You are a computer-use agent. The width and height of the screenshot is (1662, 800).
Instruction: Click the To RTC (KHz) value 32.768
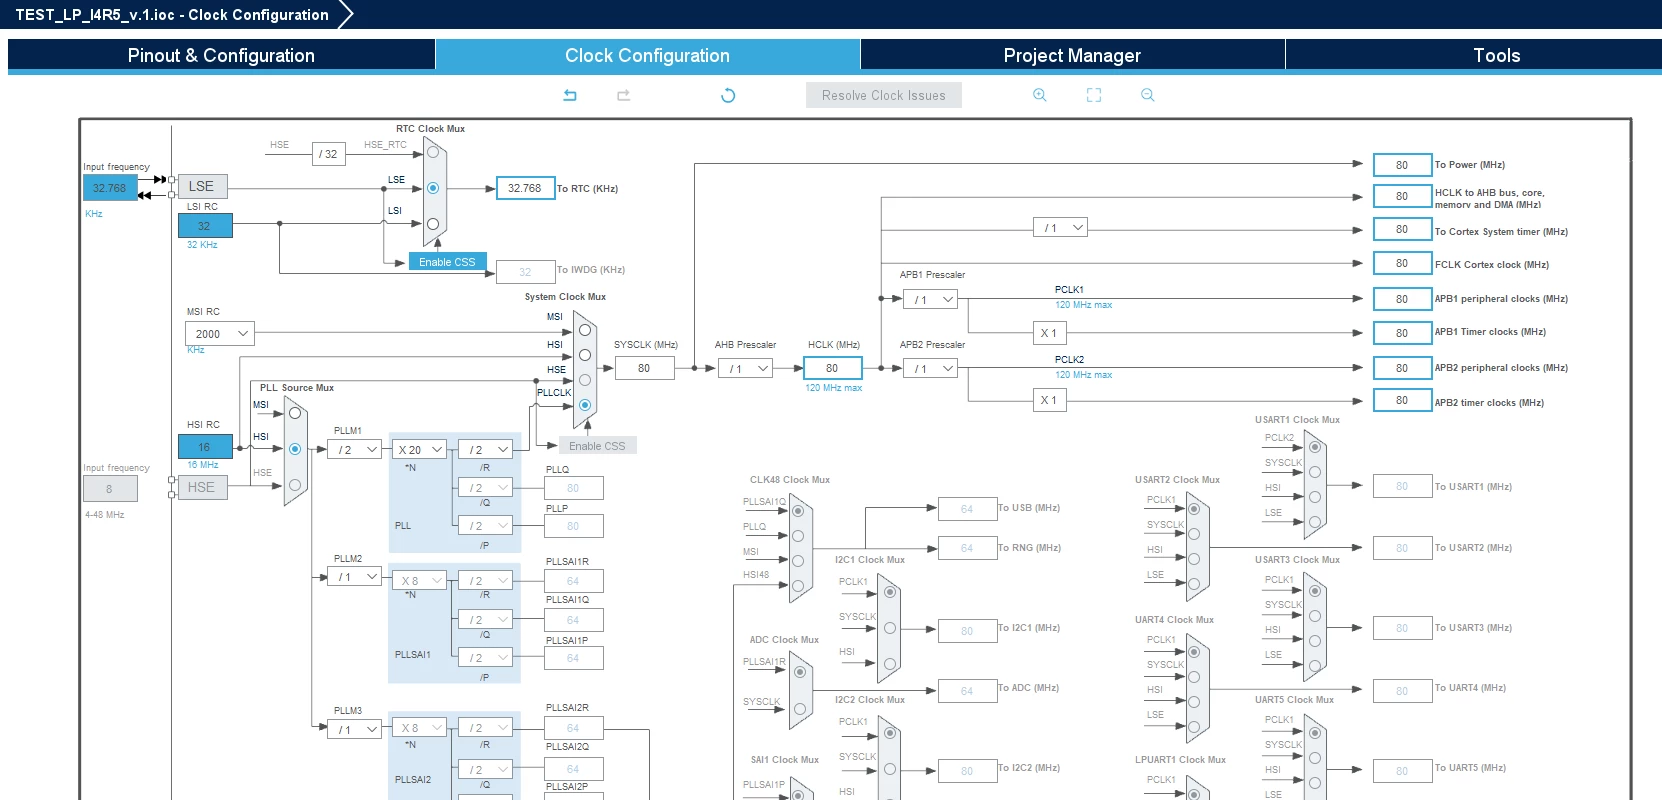point(525,188)
